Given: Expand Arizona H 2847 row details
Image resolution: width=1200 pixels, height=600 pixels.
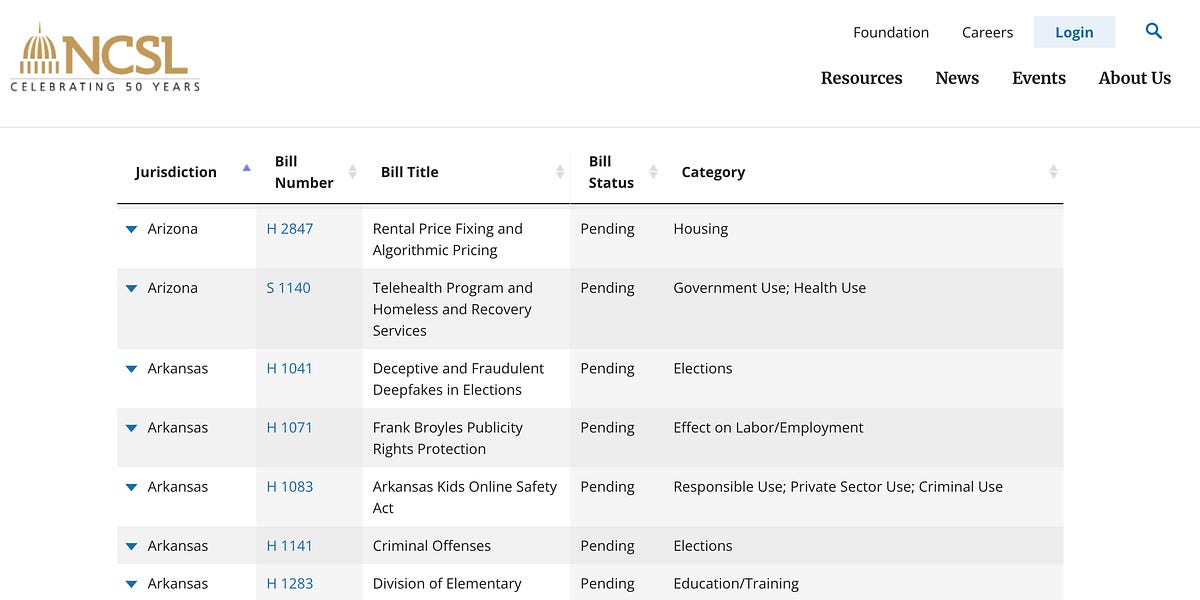Looking at the screenshot, I should point(131,229).
